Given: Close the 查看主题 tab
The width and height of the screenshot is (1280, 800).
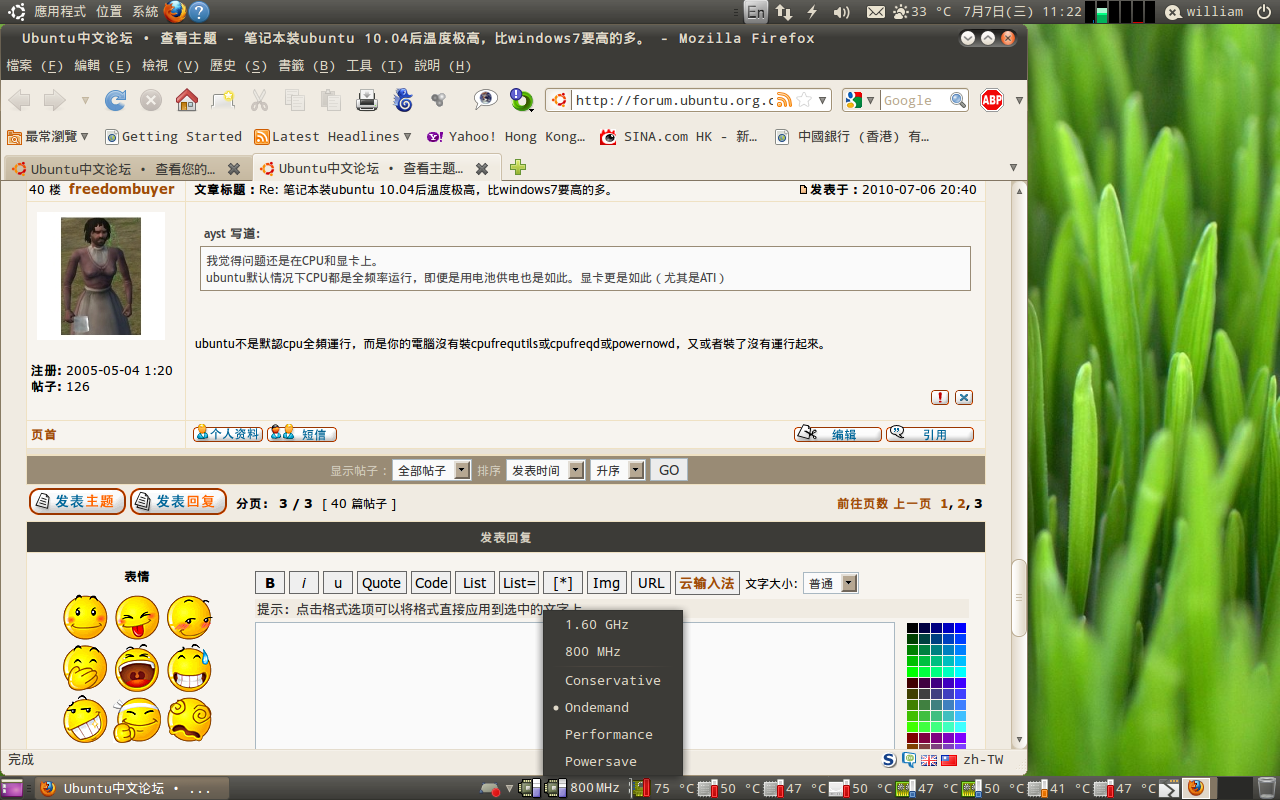Looking at the screenshot, I should [482, 169].
